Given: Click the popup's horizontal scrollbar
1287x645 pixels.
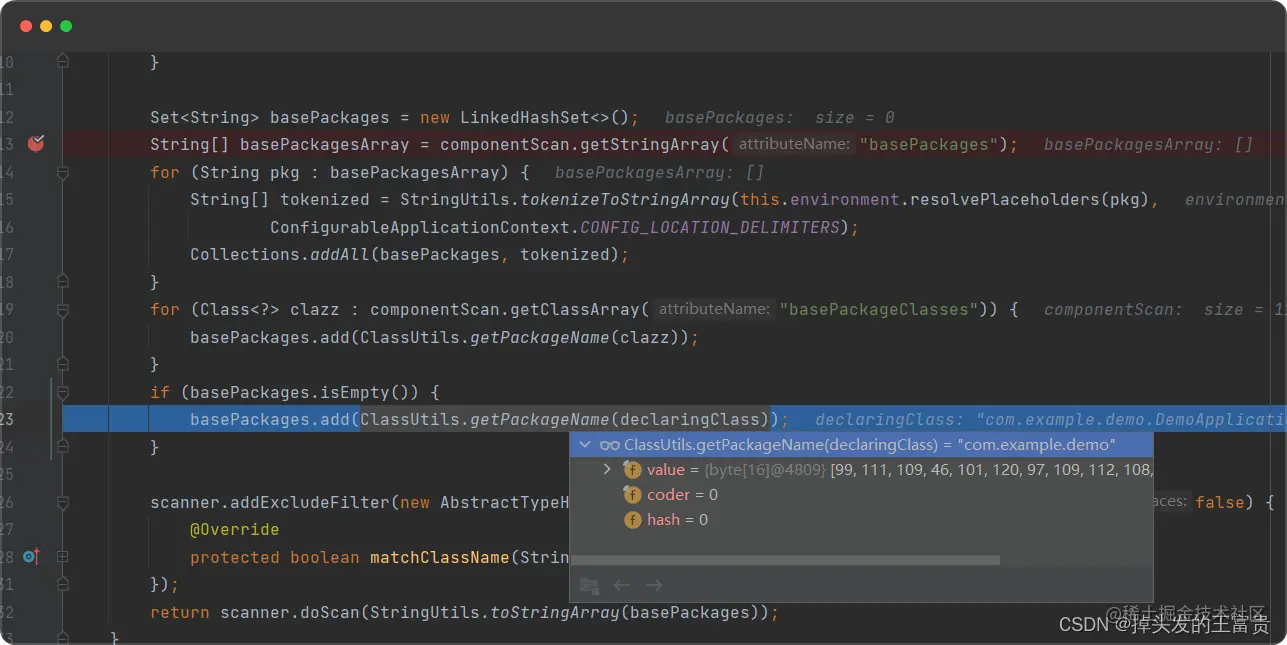Looking at the screenshot, I should pos(785,560).
